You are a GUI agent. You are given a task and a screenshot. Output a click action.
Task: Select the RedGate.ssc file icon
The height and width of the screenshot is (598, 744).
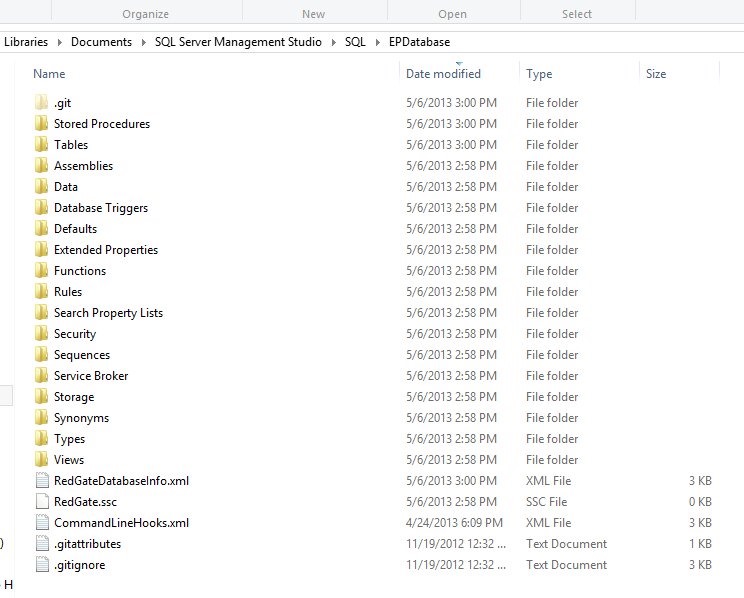[x=41, y=502]
